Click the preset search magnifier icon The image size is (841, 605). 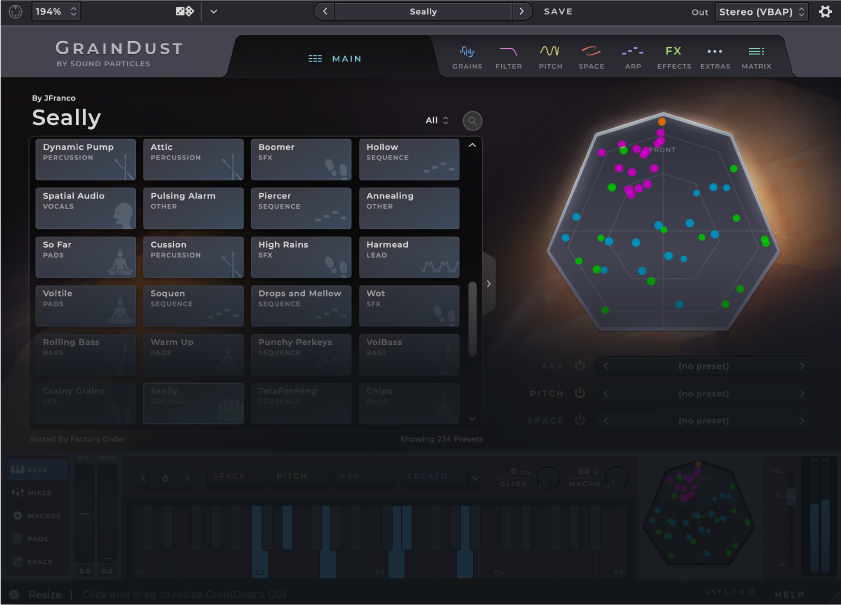pyautogui.click(x=472, y=121)
